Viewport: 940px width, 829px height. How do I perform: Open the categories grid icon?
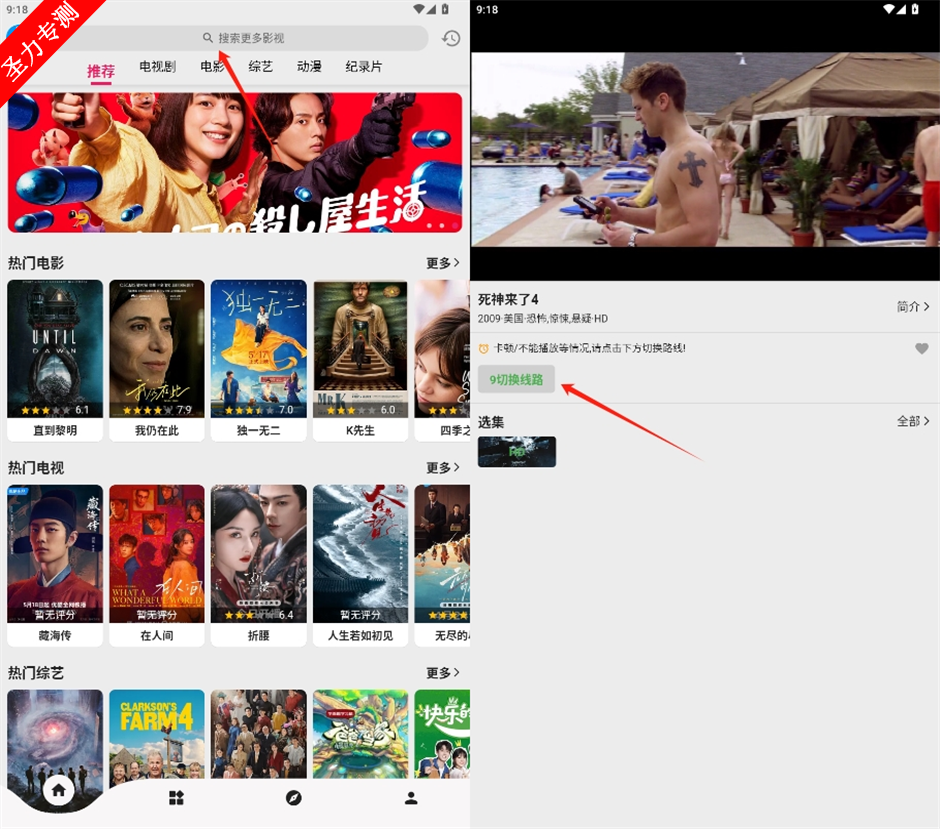click(176, 798)
